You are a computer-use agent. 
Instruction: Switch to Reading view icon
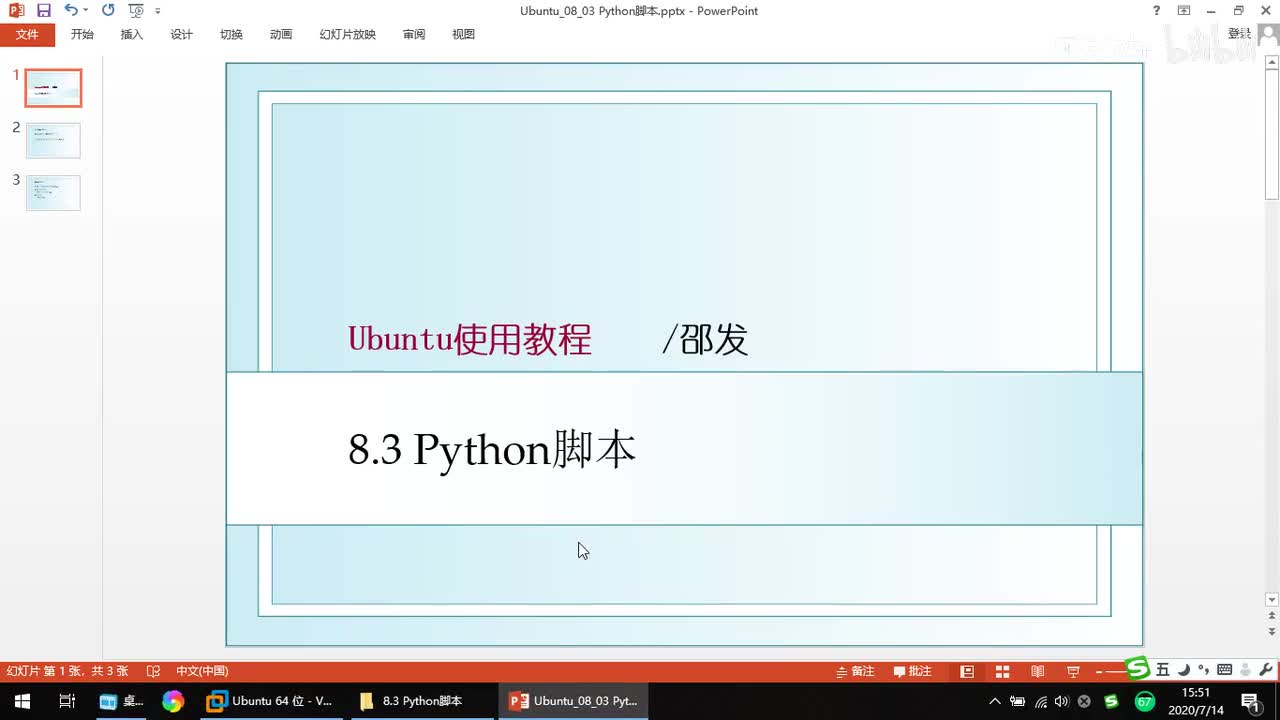click(x=1038, y=671)
